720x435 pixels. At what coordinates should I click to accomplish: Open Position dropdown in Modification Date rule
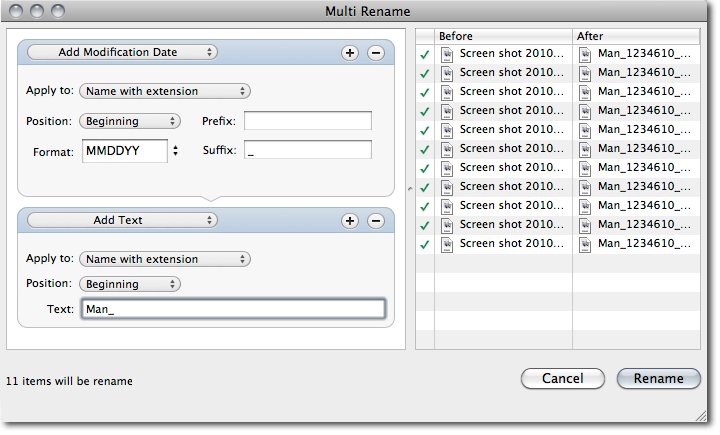[x=130, y=121]
